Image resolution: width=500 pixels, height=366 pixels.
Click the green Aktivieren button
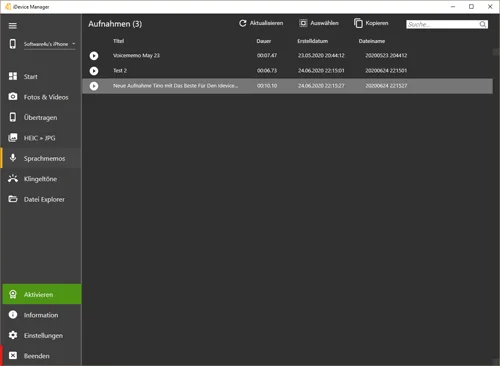click(x=42, y=294)
